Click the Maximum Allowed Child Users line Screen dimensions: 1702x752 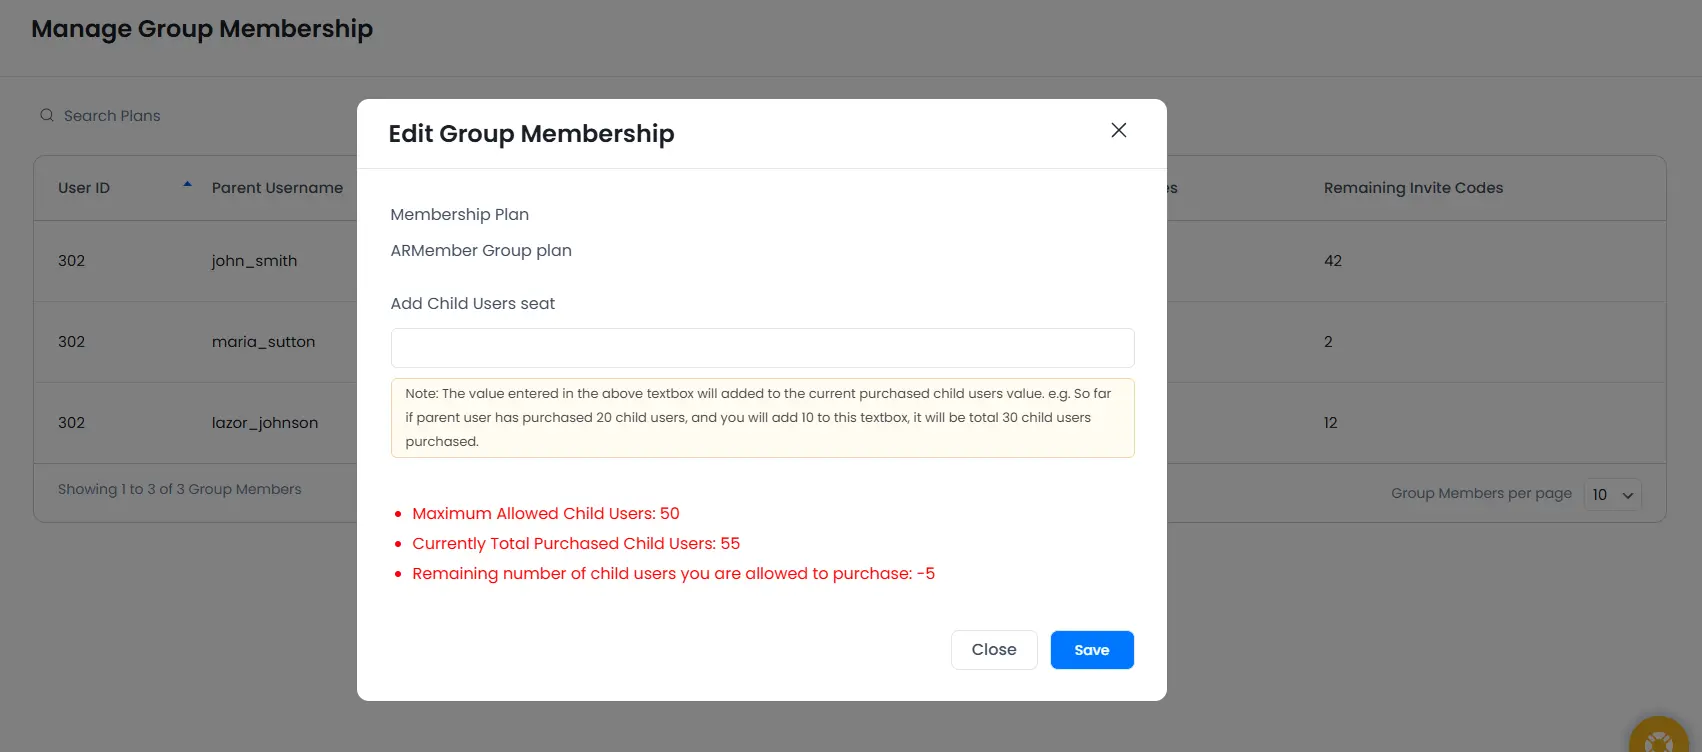click(x=545, y=514)
